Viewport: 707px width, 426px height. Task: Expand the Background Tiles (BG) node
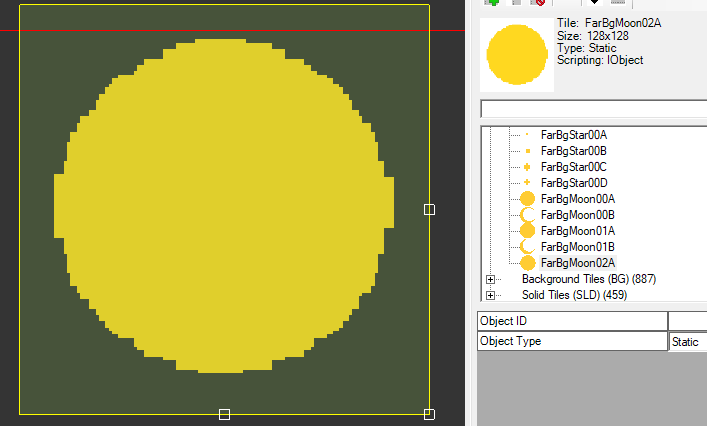pyautogui.click(x=490, y=279)
